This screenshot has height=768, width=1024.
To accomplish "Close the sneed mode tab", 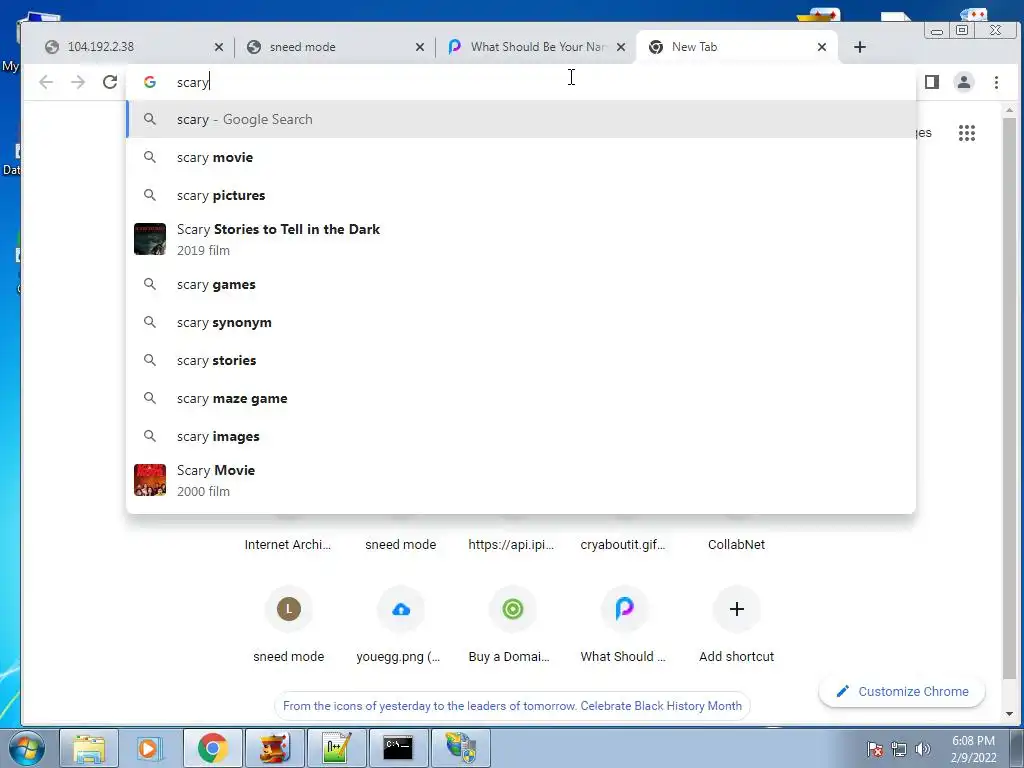I will (420, 47).
